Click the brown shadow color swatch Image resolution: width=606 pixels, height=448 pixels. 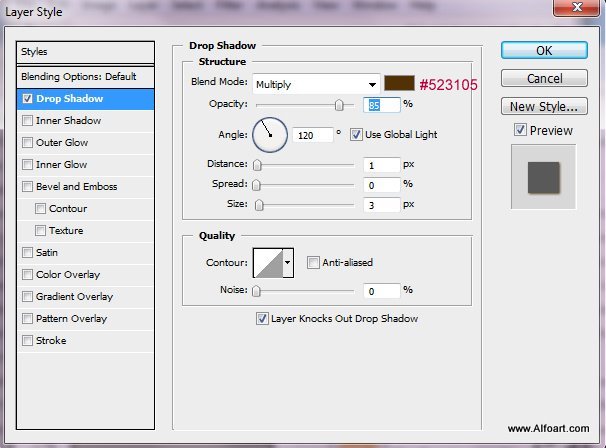pyautogui.click(x=399, y=84)
